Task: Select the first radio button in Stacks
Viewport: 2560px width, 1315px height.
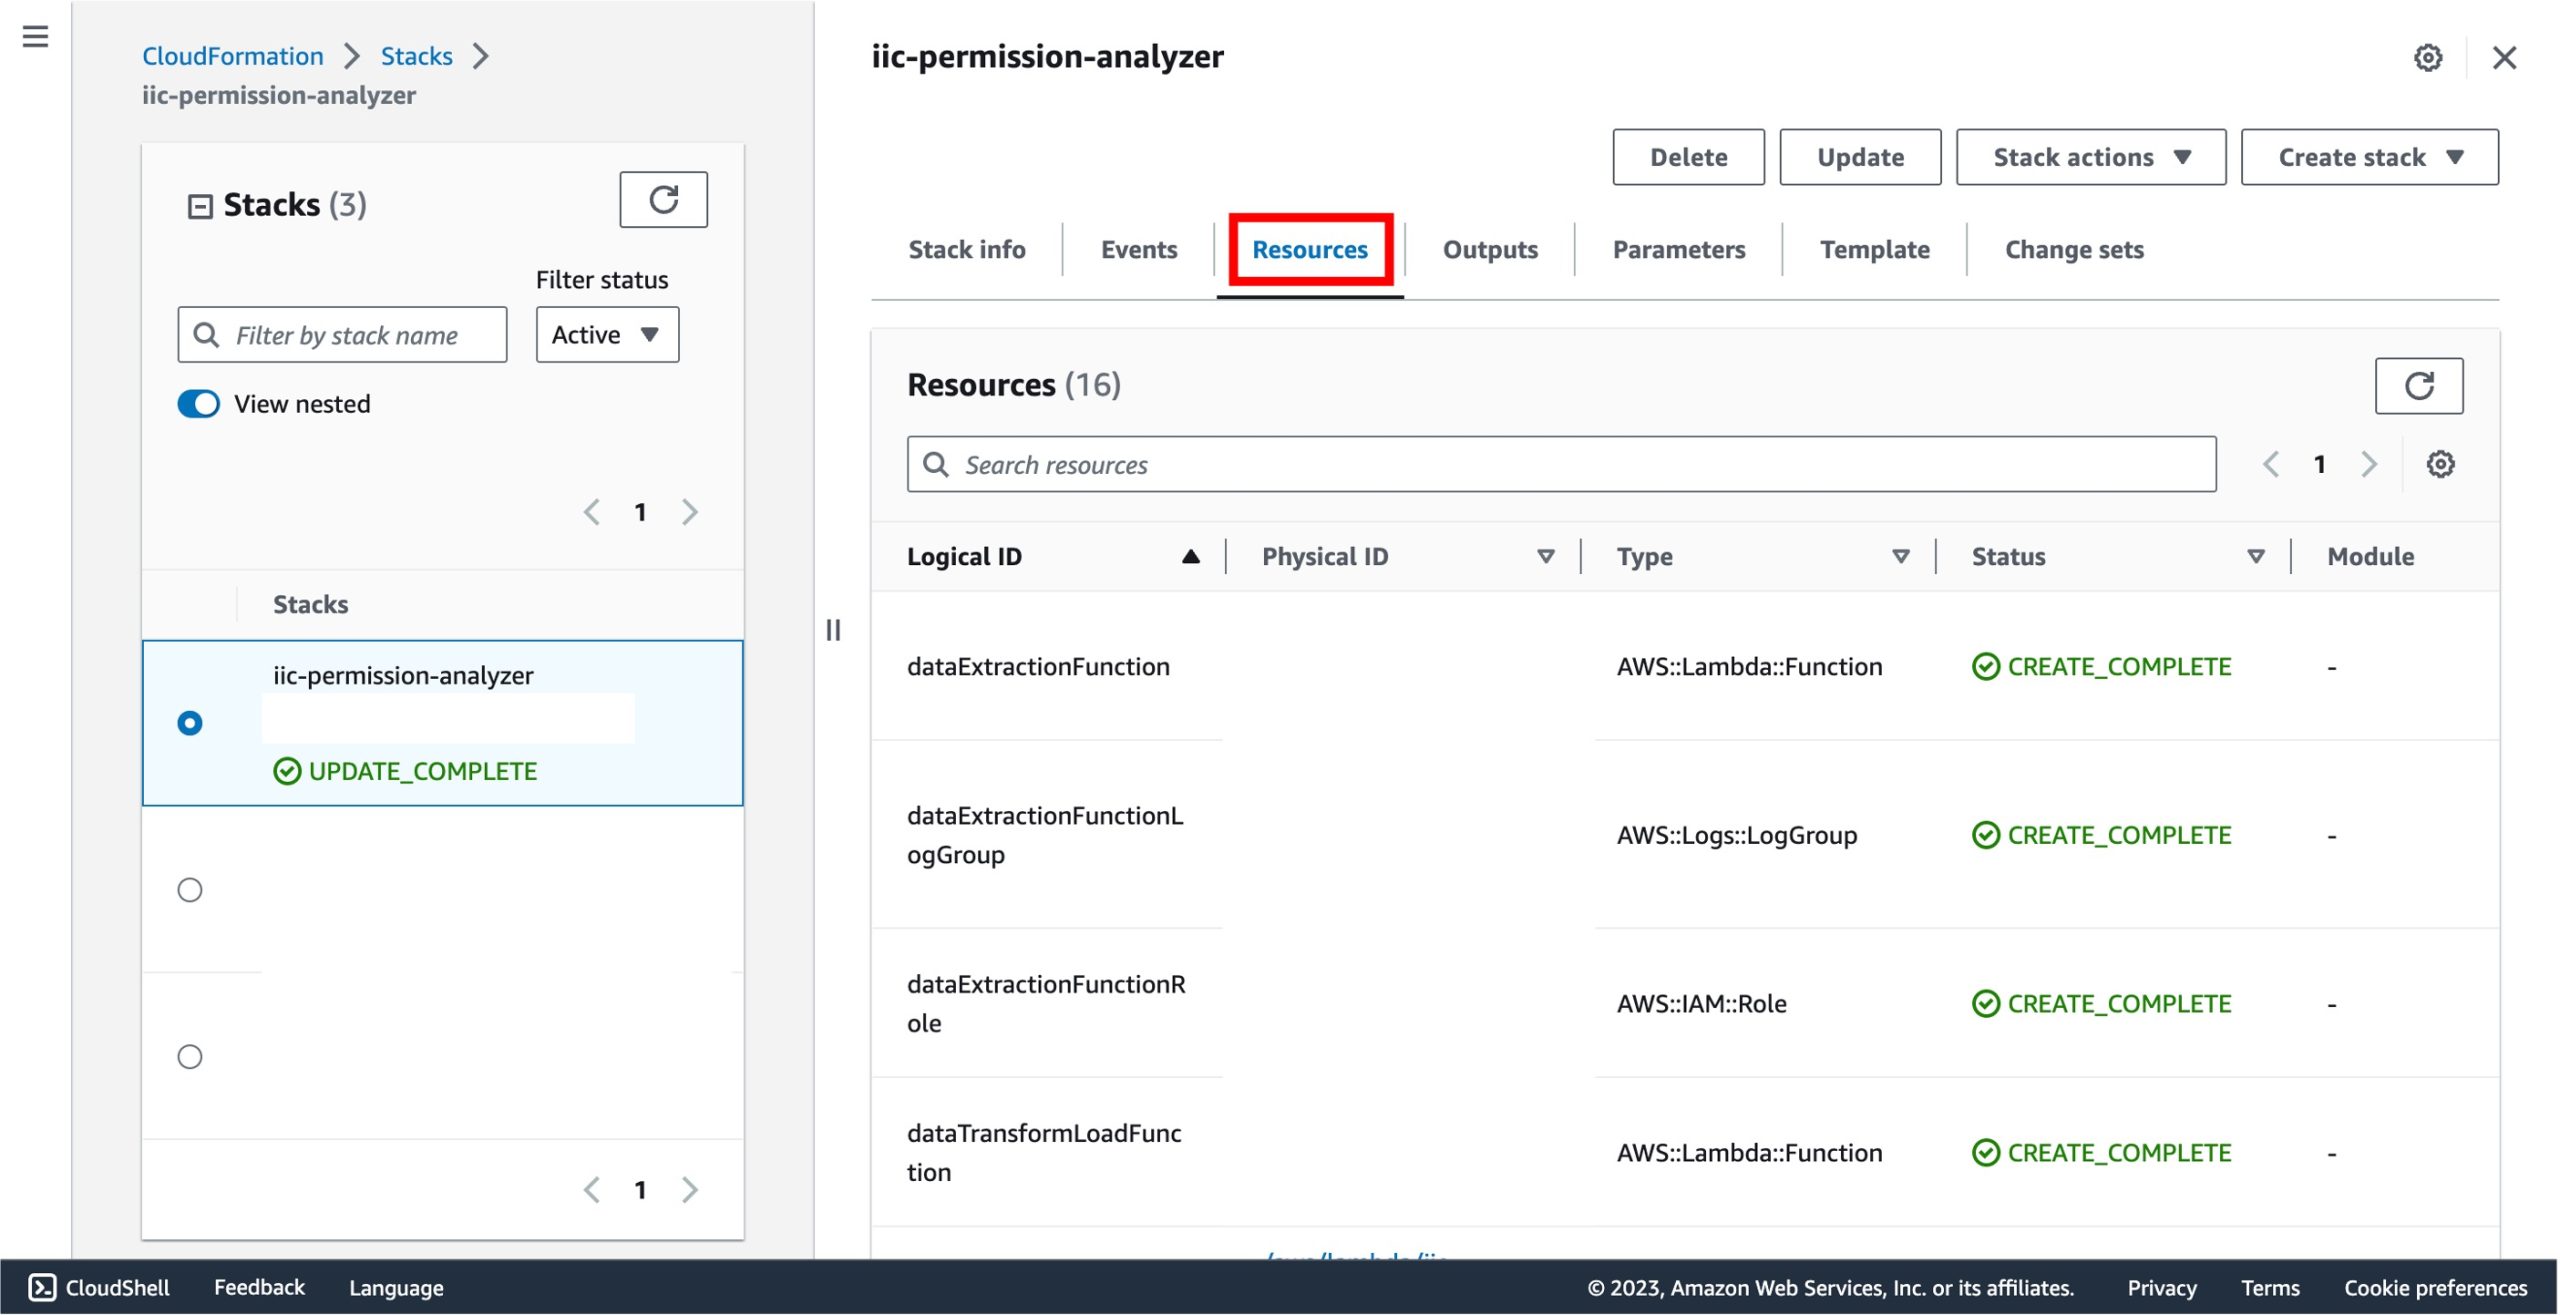Action: [x=189, y=723]
